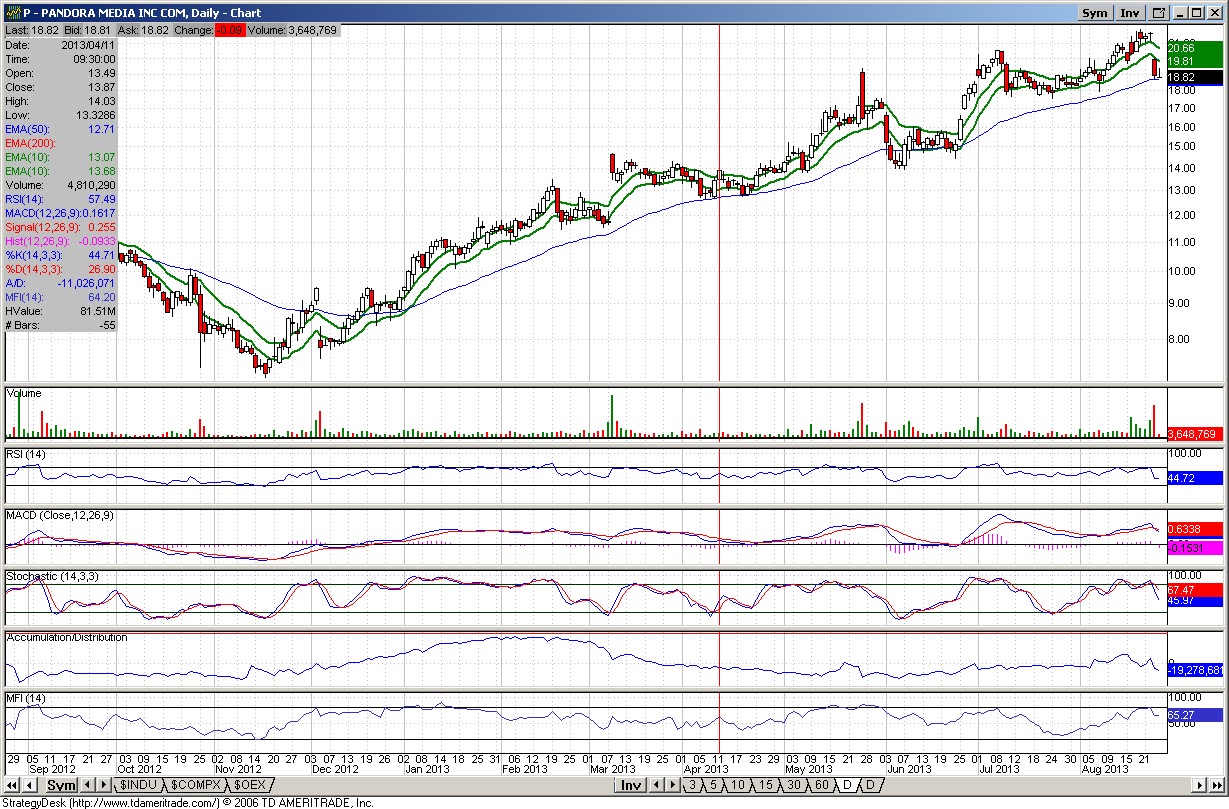Click the red 3,648,769 volume tag
The image size is (1229, 809).
[x=1195, y=434]
